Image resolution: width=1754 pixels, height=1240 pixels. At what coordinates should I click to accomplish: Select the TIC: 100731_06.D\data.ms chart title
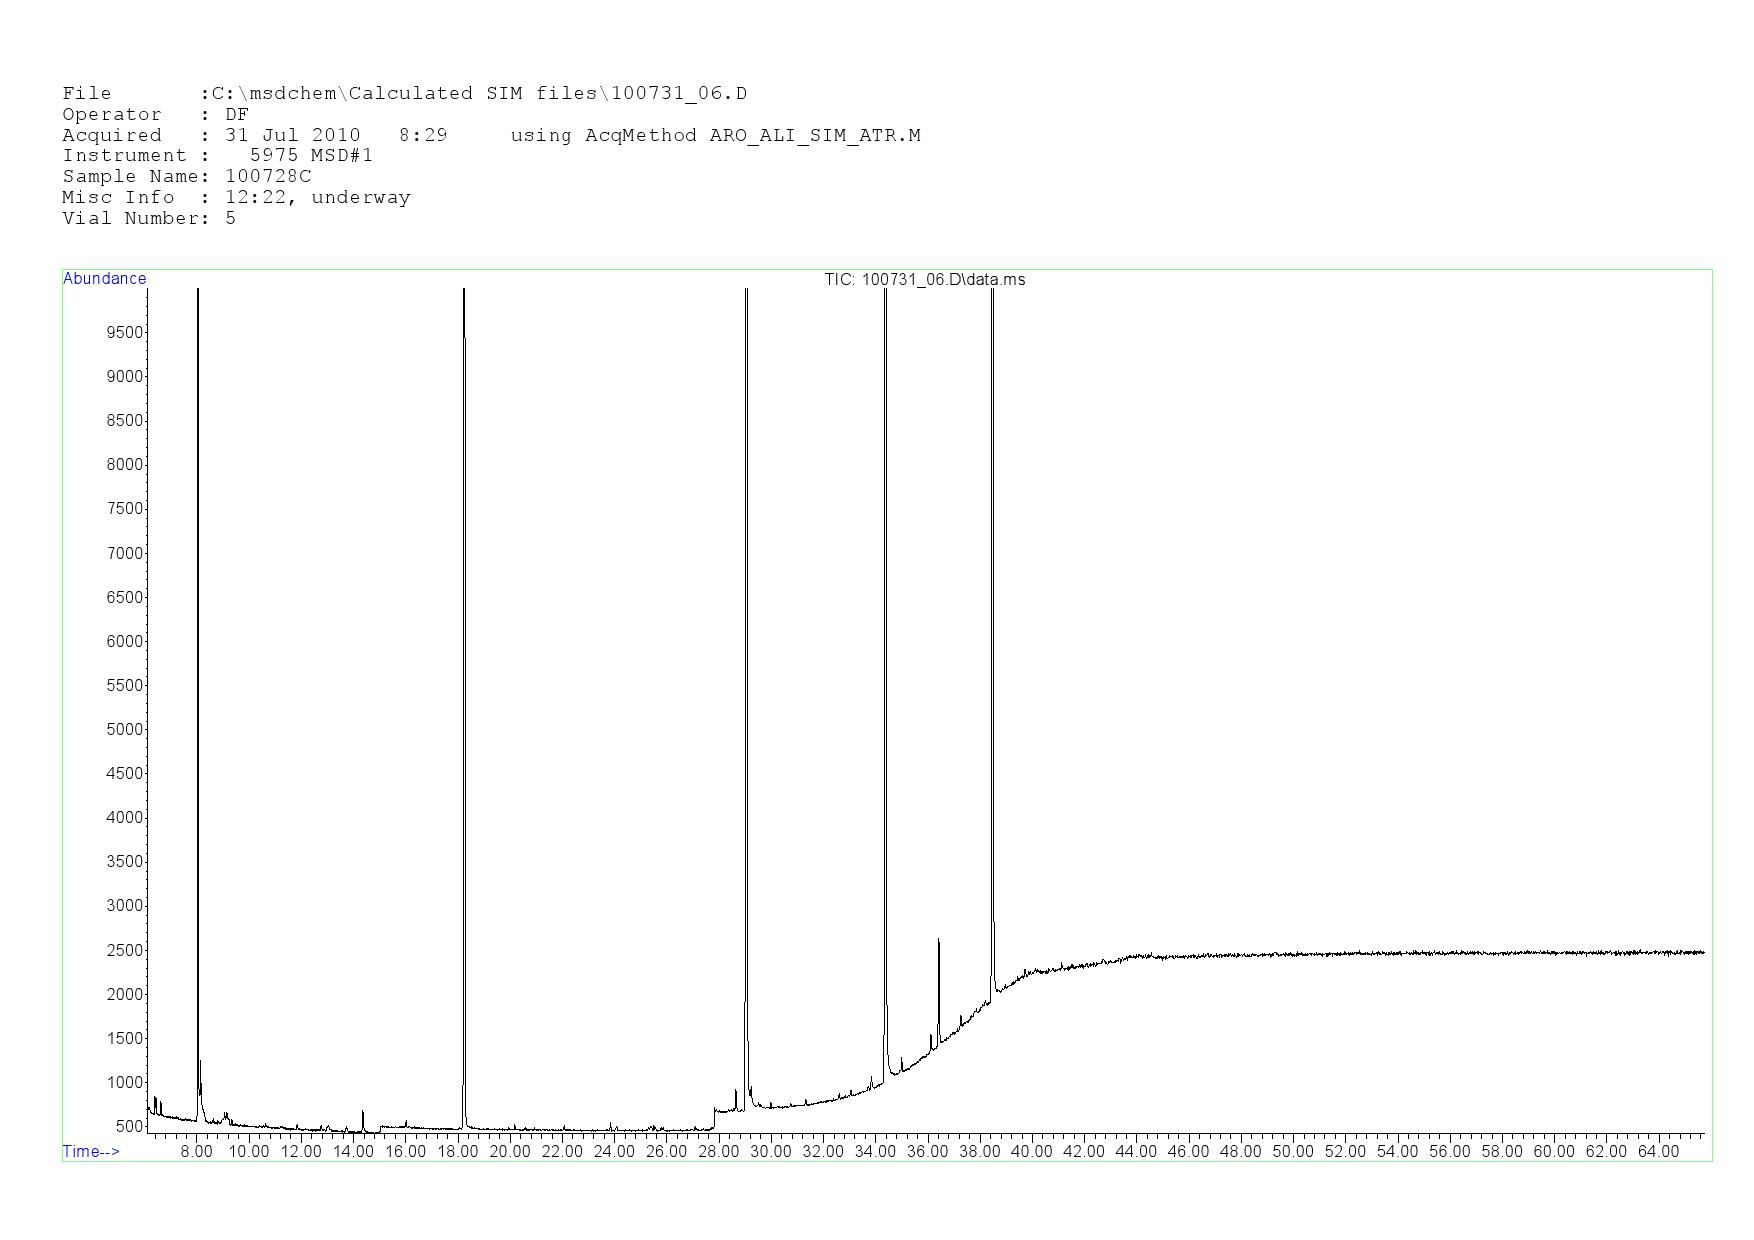coord(924,280)
